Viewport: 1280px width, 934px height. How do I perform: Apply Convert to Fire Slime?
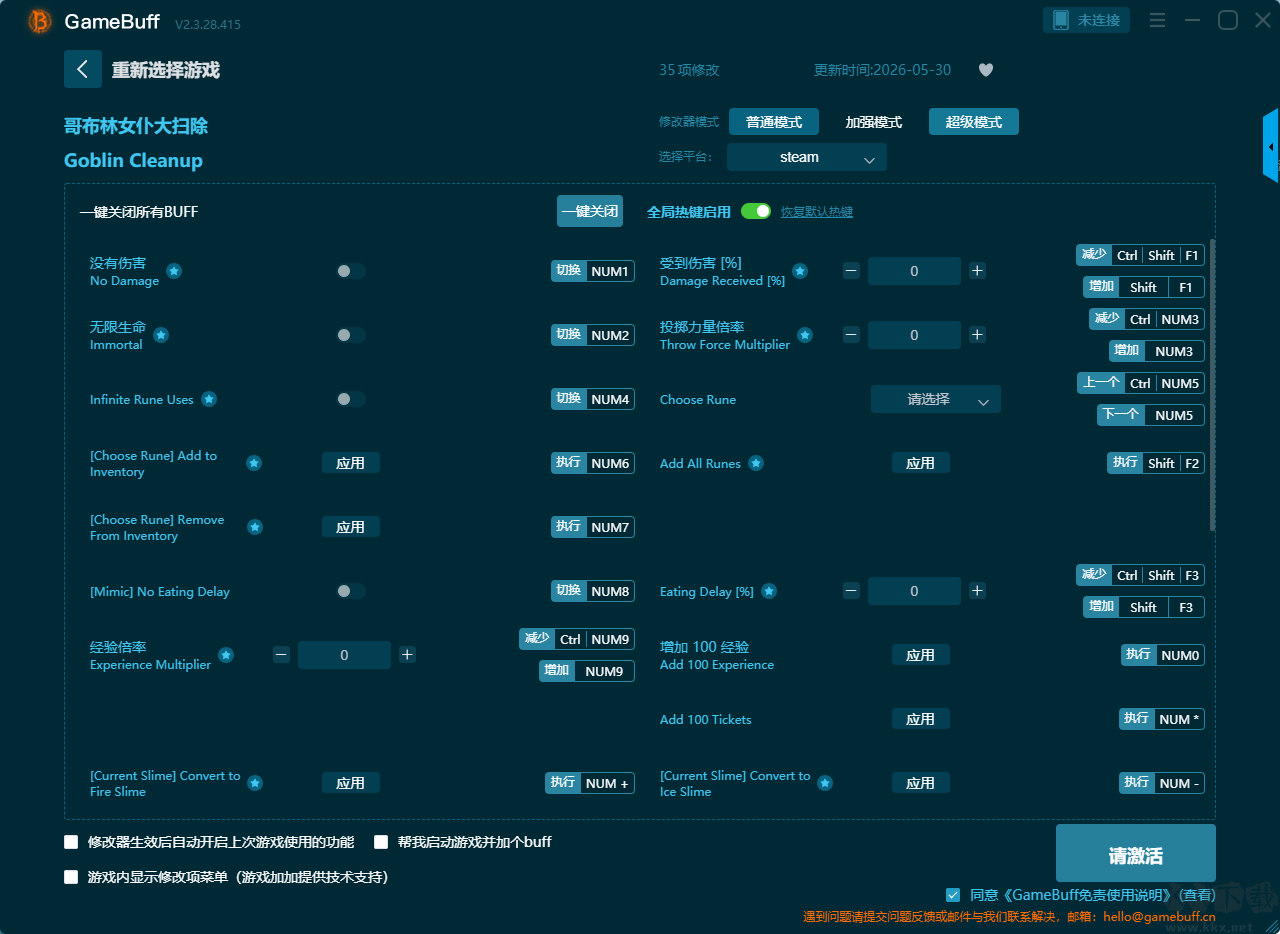pyautogui.click(x=351, y=783)
